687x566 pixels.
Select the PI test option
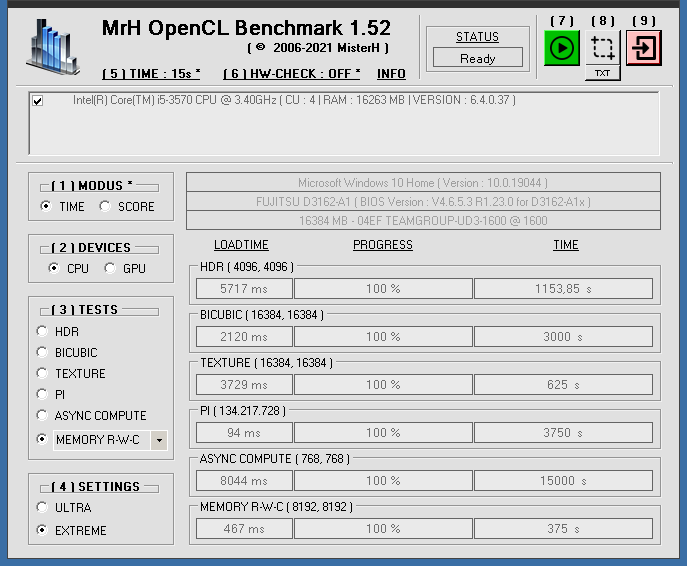42,394
